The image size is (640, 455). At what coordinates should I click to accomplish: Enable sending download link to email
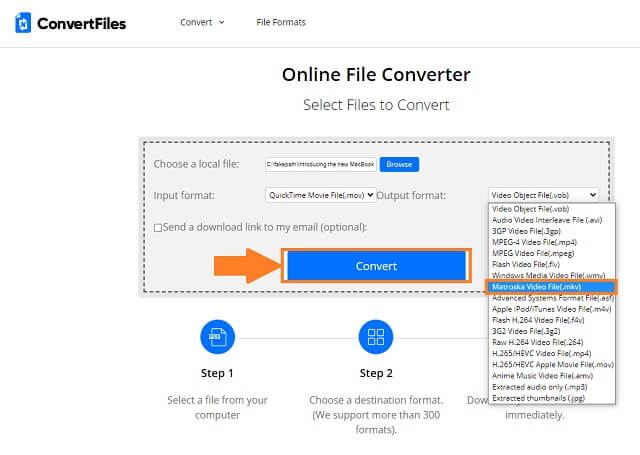point(158,228)
